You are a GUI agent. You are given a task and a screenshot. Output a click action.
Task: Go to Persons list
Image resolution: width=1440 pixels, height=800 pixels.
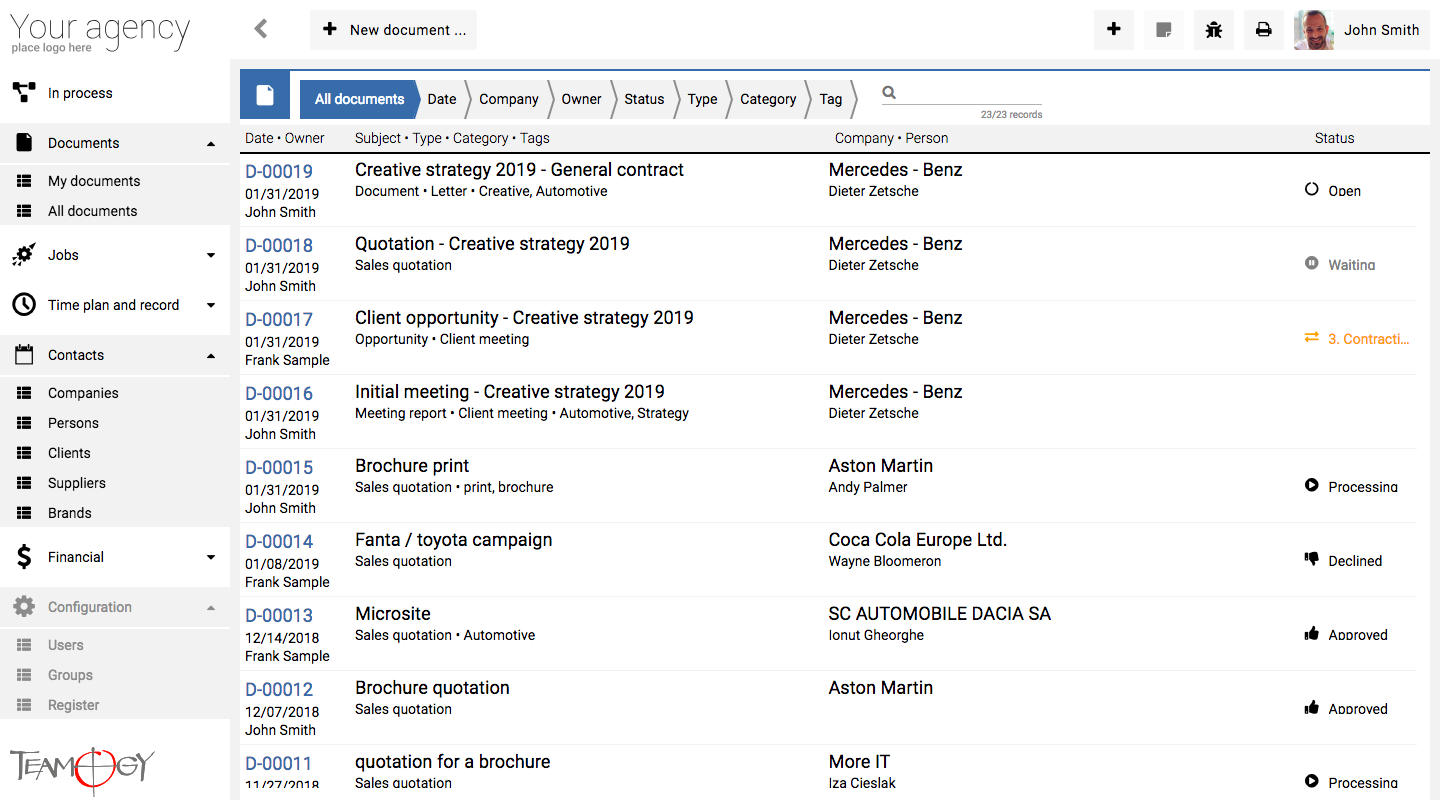(73, 423)
